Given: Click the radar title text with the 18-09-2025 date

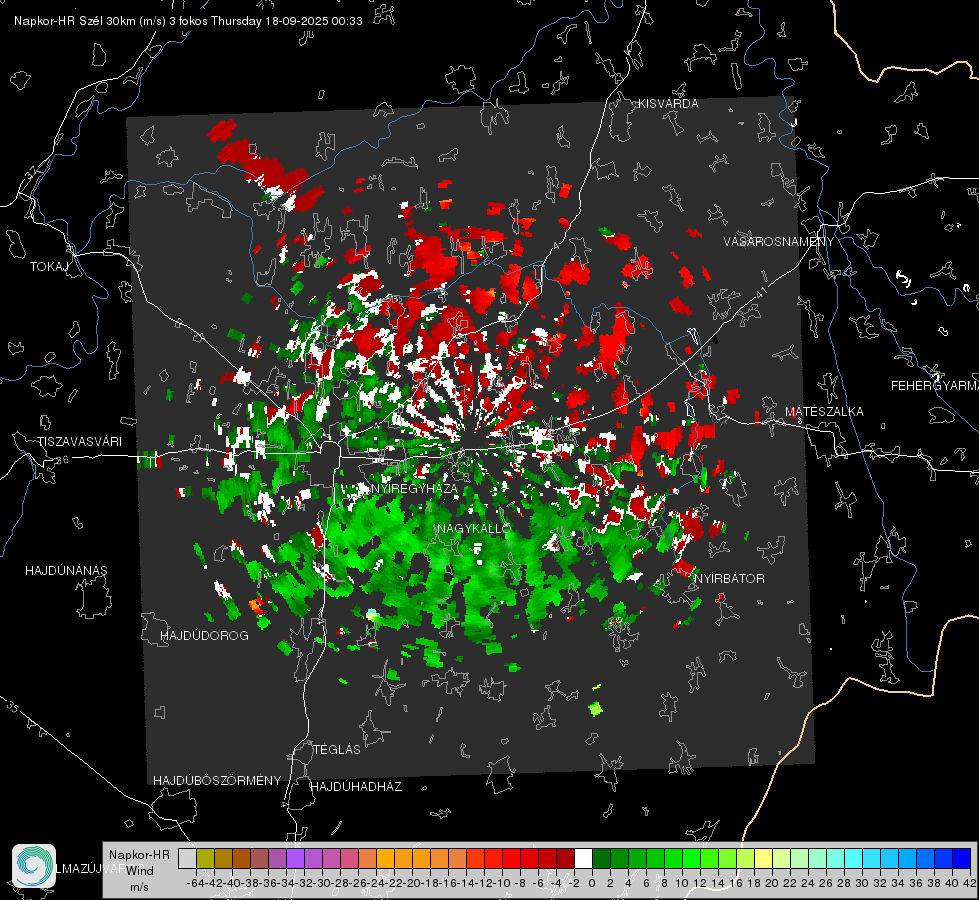Looking at the screenshot, I should tap(188, 21).
